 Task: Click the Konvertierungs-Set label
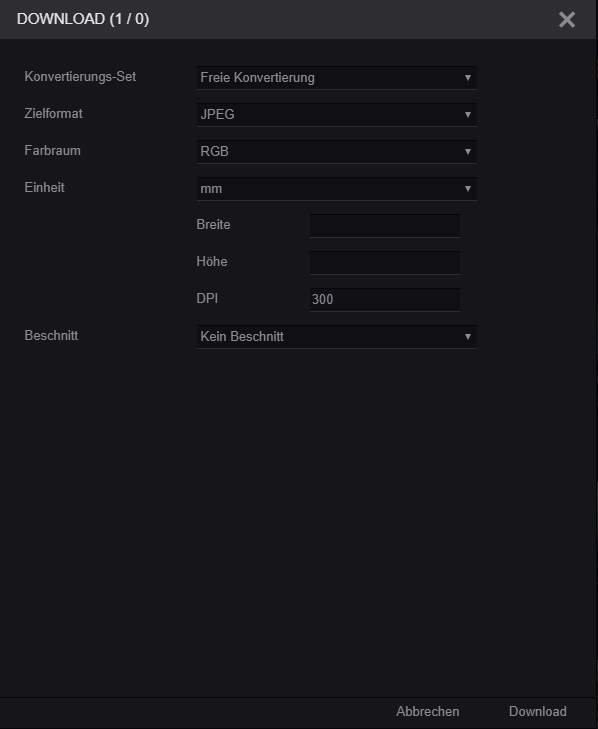[80, 77]
